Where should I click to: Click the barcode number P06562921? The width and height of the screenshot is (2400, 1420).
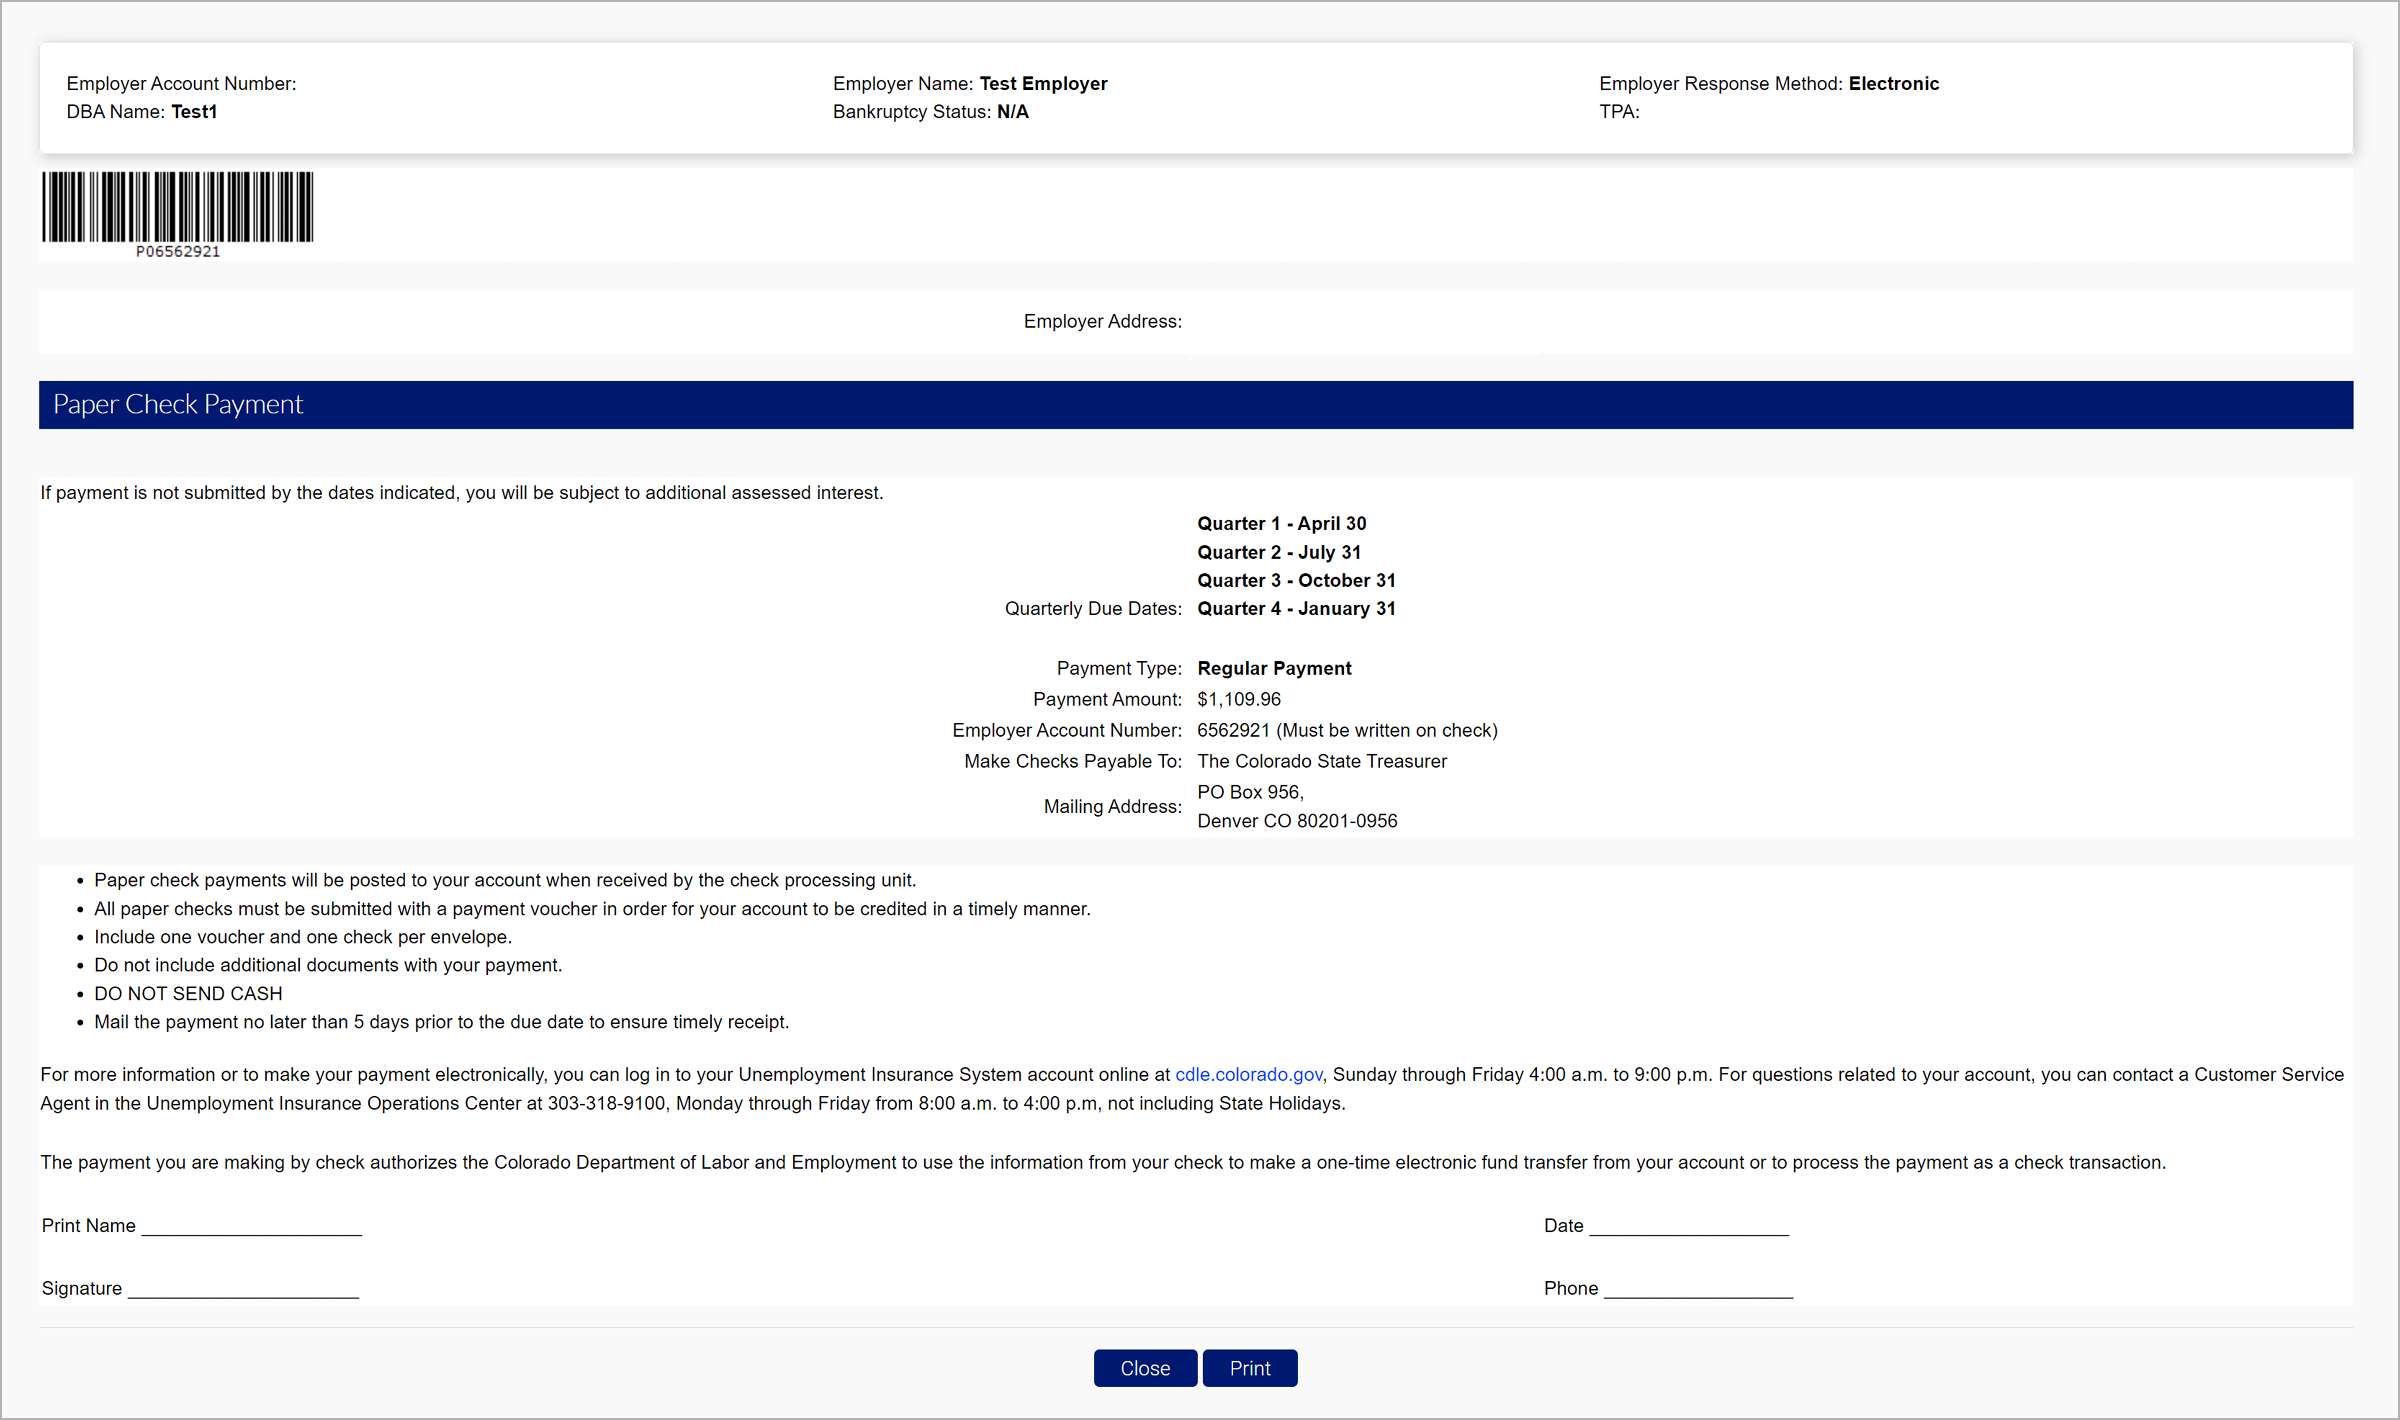tap(178, 252)
